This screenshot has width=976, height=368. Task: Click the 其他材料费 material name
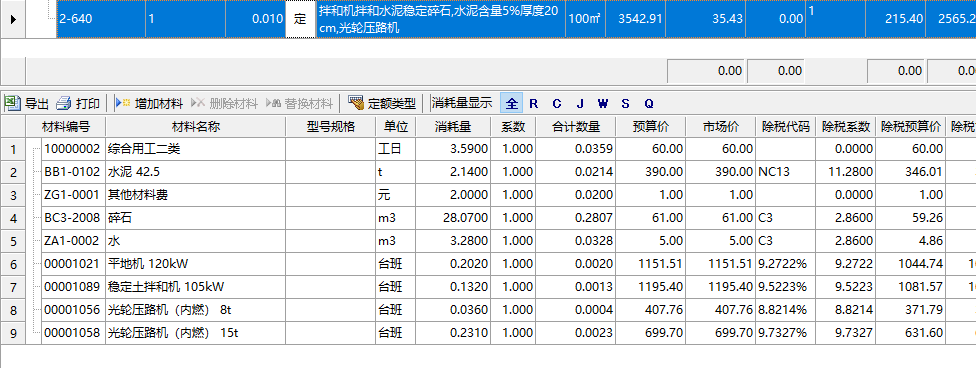195,196
